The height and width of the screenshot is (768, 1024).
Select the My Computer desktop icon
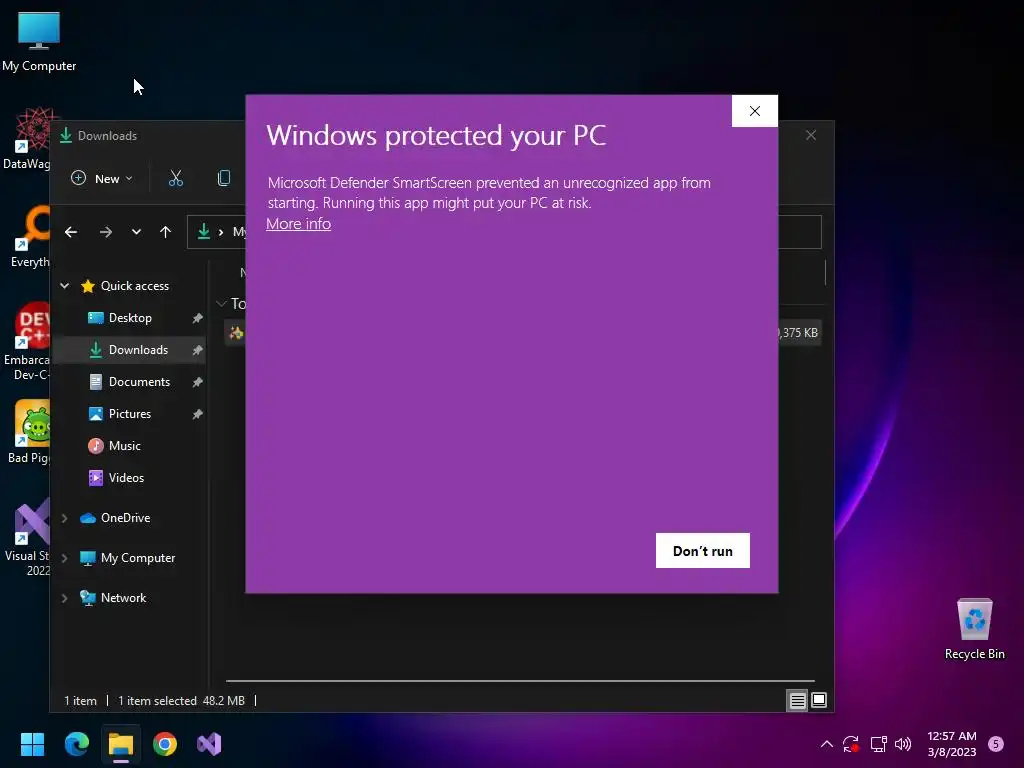point(39,41)
